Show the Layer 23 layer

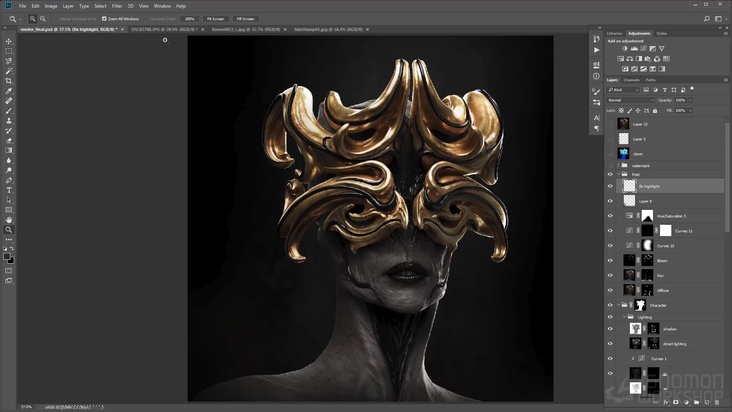coord(610,124)
